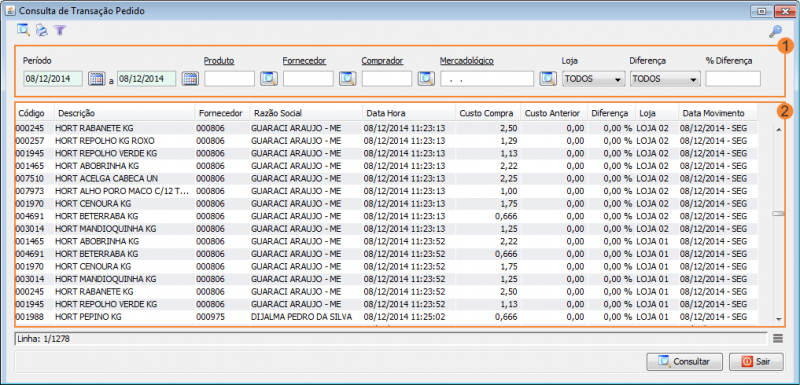This screenshot has width=800, height=385.
Task: Click the purple filter funnel icon
Action: pyautogui.click(x=60, y=31)
